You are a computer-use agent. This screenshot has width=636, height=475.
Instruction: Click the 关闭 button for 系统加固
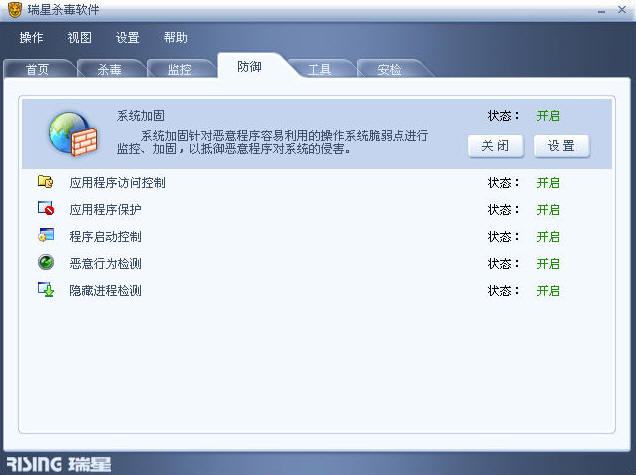coord(496,146)
